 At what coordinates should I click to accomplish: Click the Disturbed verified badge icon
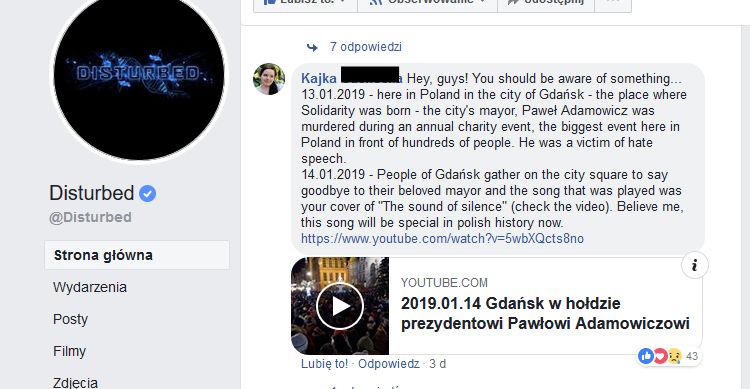click(147, 193)
